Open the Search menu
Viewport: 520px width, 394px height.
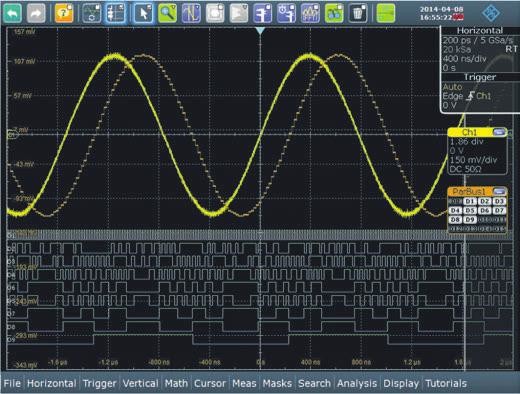pyautogui.click(x=314, y=383)
